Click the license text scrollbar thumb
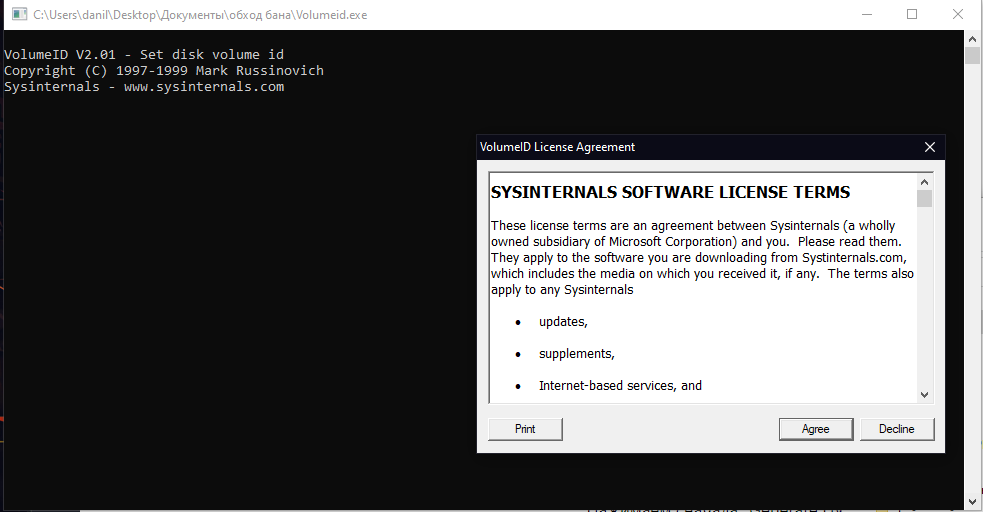This screenshot has height=512, width=983. 924,199
